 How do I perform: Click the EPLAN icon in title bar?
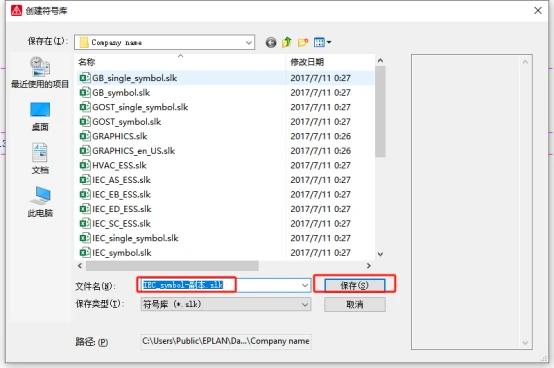click(x=16, y=11)
